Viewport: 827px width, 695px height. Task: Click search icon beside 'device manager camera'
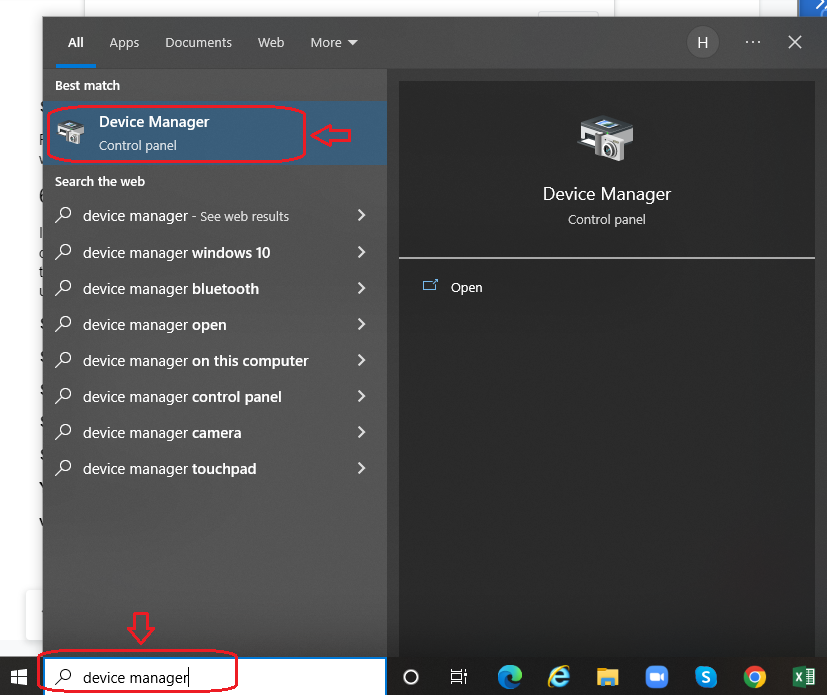pos(63,432)
